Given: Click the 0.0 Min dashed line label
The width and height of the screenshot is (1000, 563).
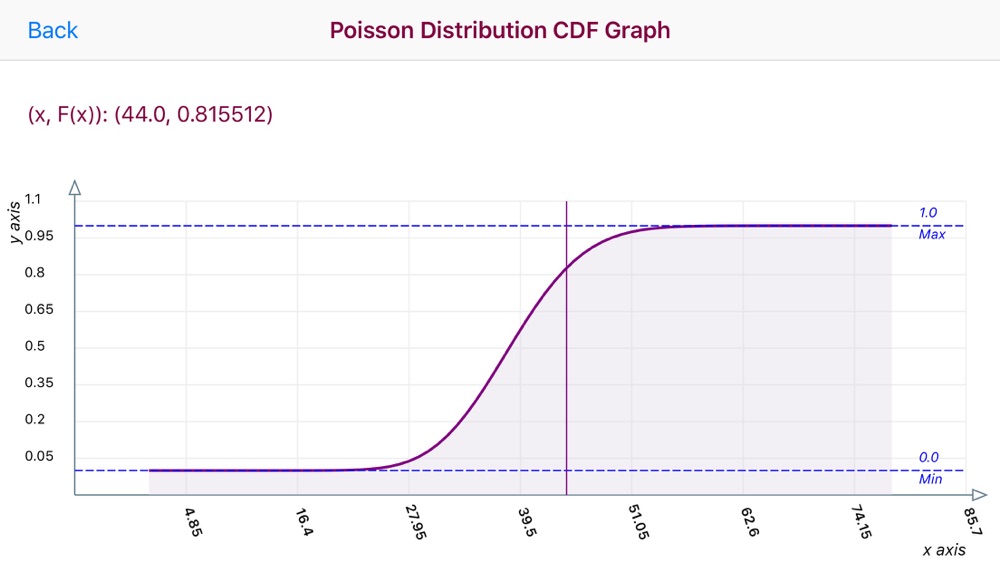Looking at the screenshot, I should pos(930,468).
